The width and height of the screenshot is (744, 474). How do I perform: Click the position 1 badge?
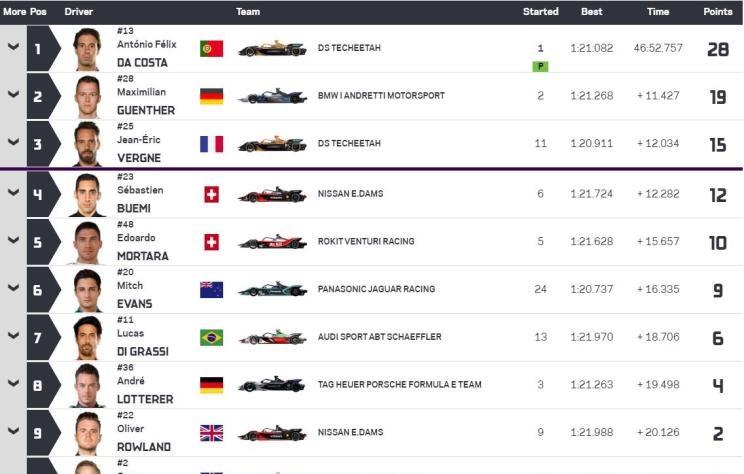click(44, 48)
